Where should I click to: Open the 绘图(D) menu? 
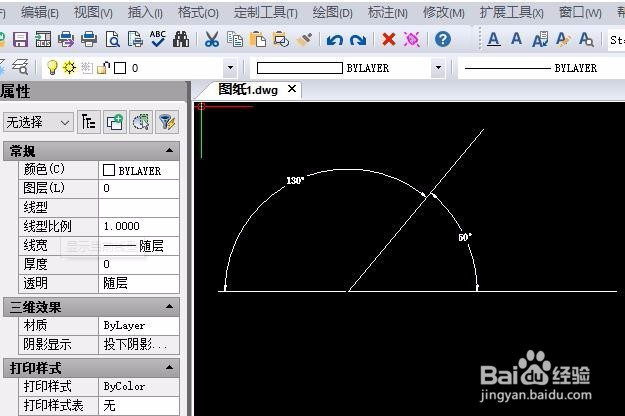point(332,13)
